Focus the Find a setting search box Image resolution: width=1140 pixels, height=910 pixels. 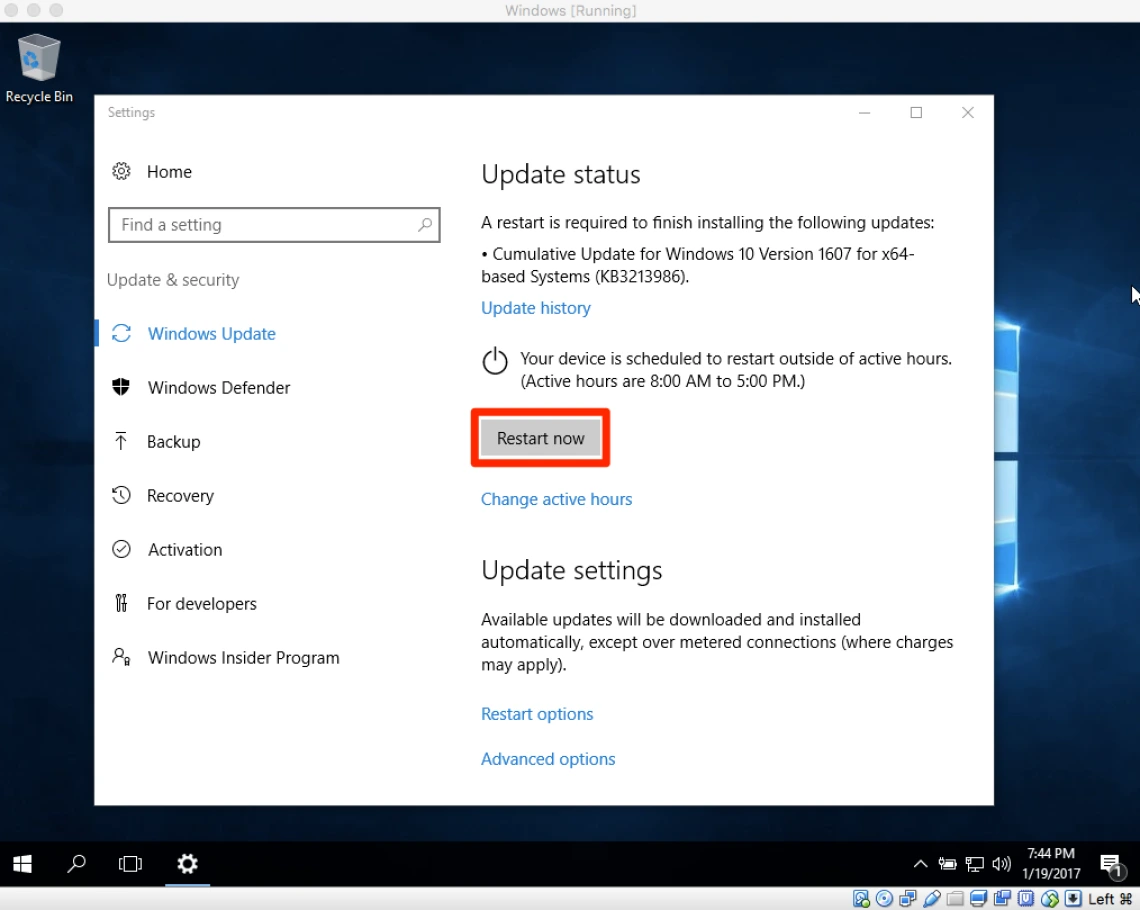[x=274, y=225]
